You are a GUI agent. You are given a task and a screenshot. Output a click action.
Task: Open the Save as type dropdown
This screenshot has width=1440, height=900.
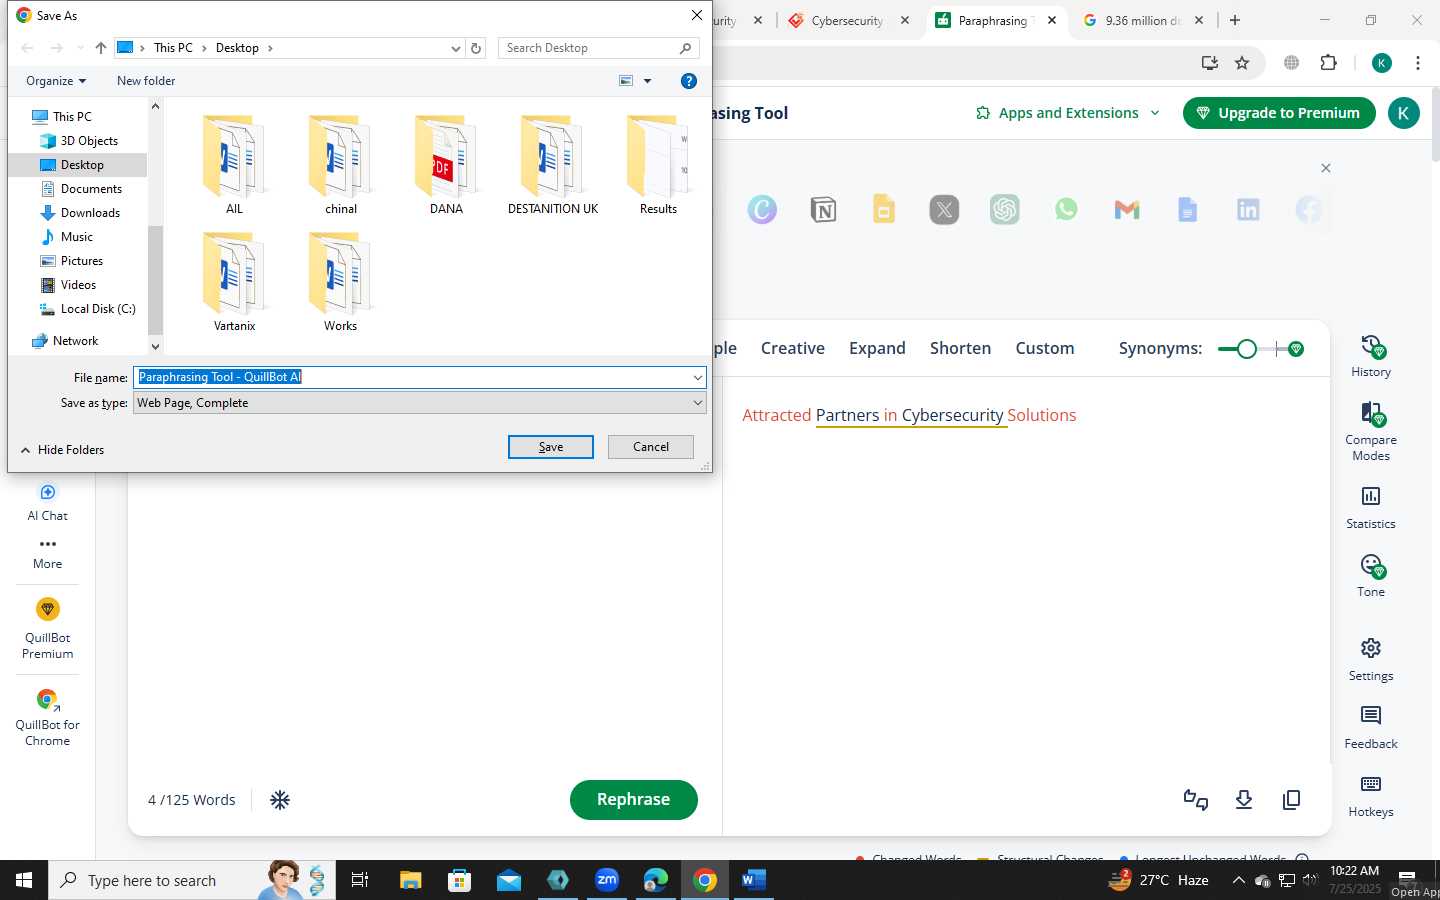click(697, 403)
